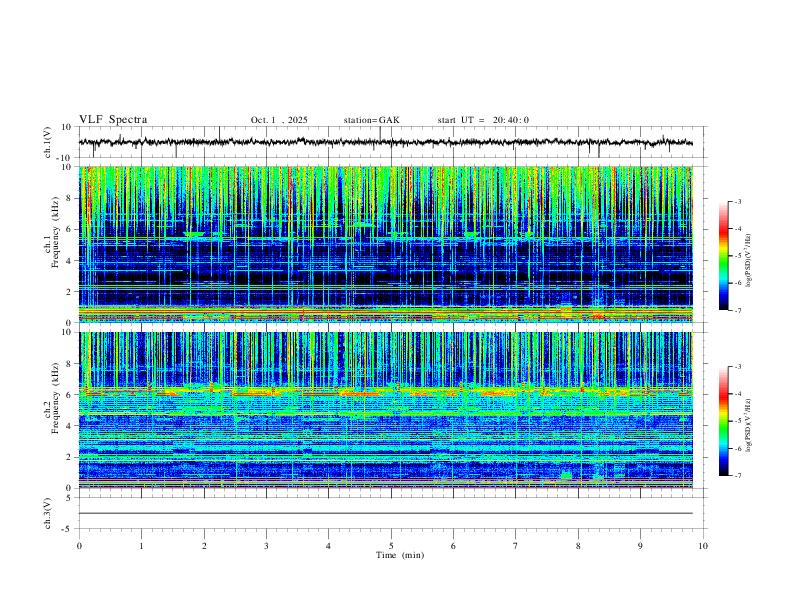Click time axis tick label '5'
The image size is (792, 612).
click(x=391, y=546)
